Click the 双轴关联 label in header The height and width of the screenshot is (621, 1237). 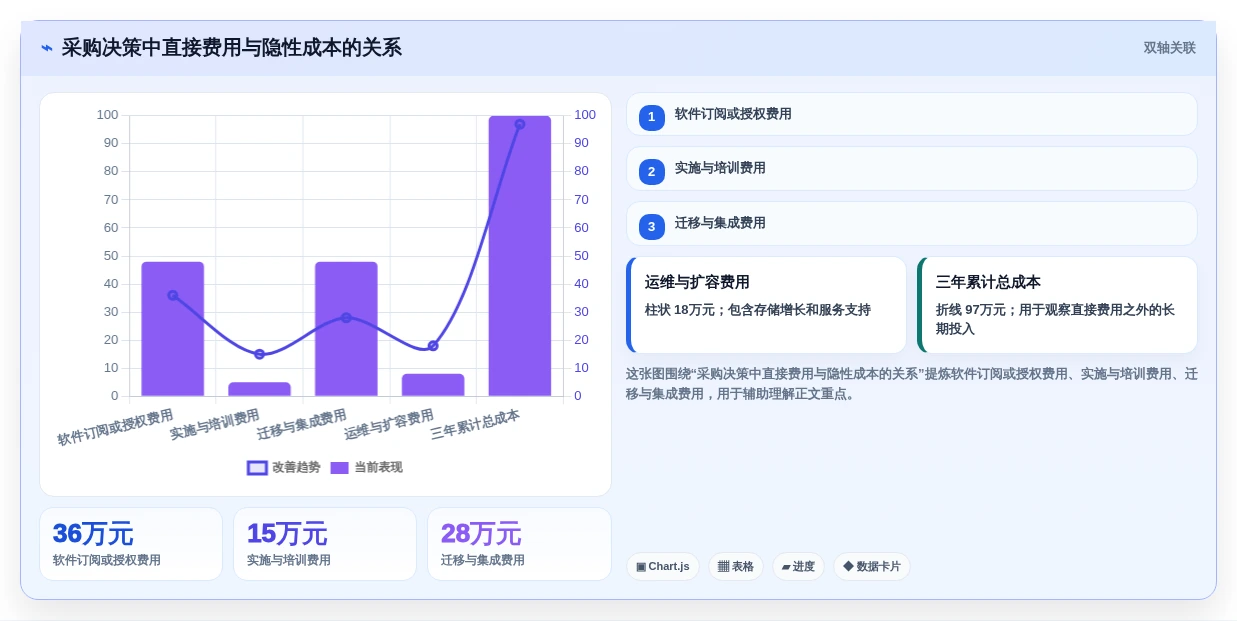pyautogui.click(x=1169, y=48)
